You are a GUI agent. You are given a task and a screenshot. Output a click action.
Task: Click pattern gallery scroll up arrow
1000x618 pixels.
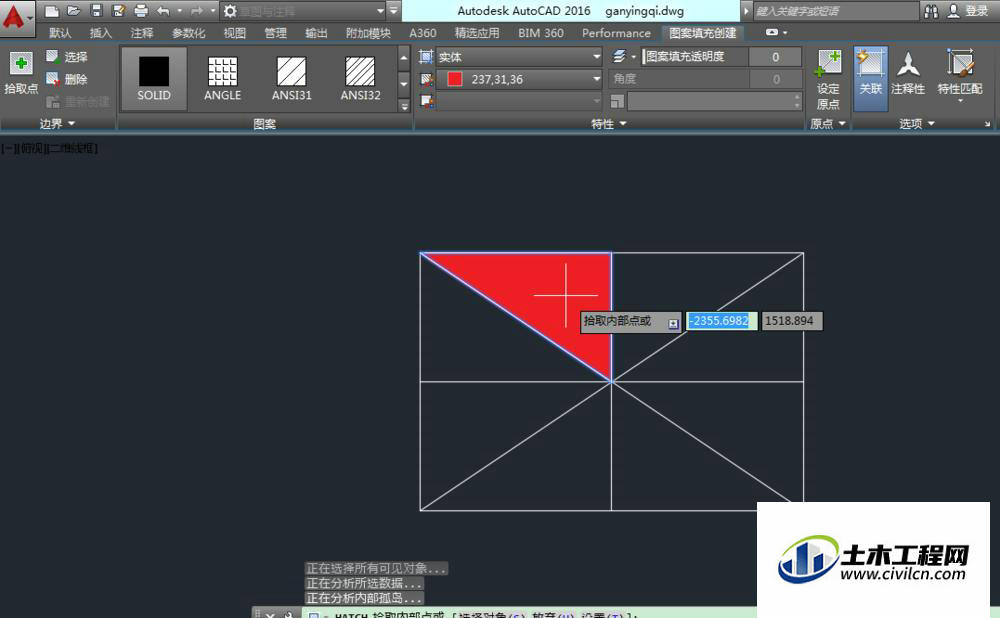tap(404, 58)
